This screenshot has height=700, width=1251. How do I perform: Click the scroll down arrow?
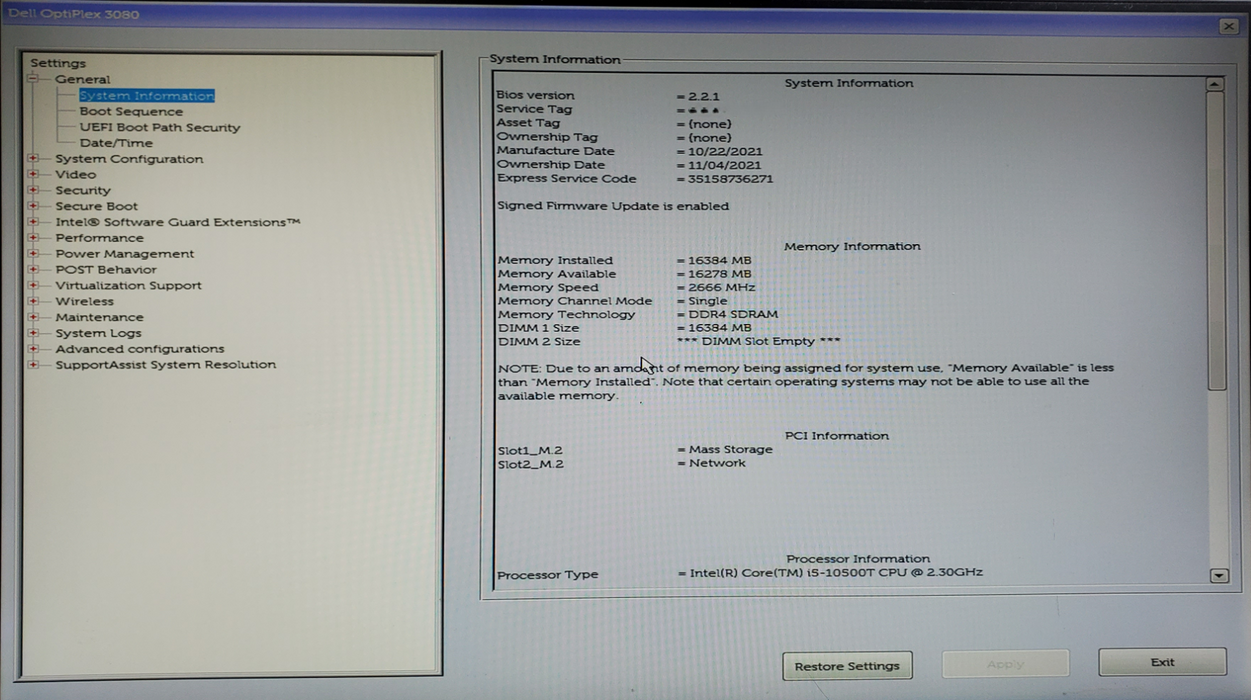1218,575
